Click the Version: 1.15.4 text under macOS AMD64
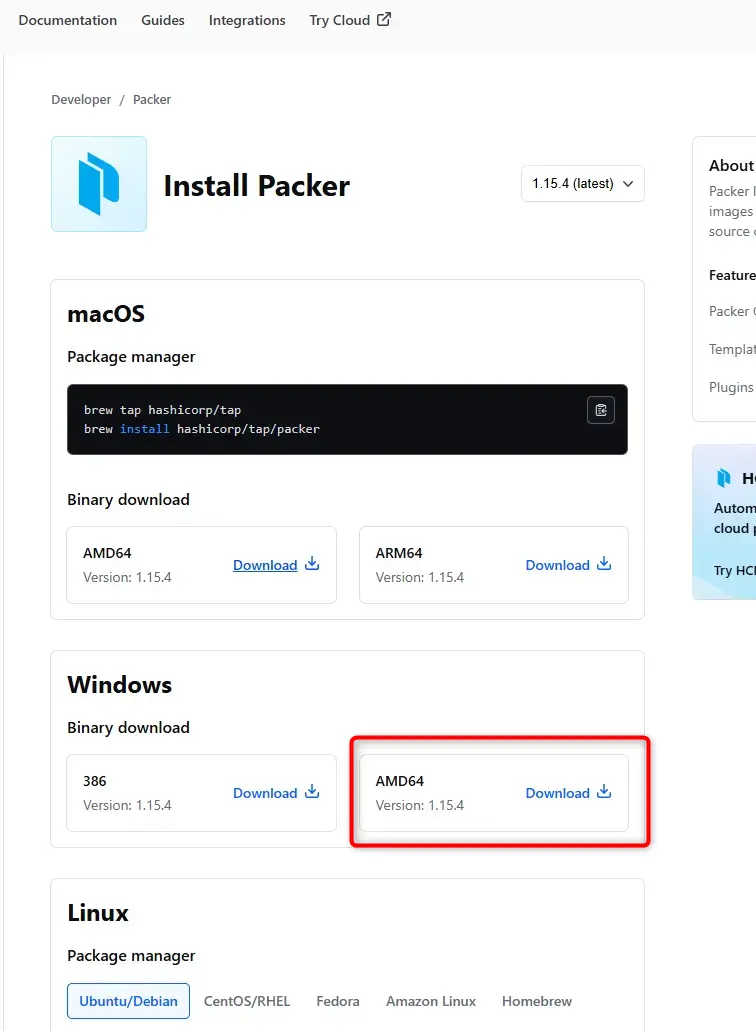This screenshot has height=1031, width=756. click(x=127, y=577)
